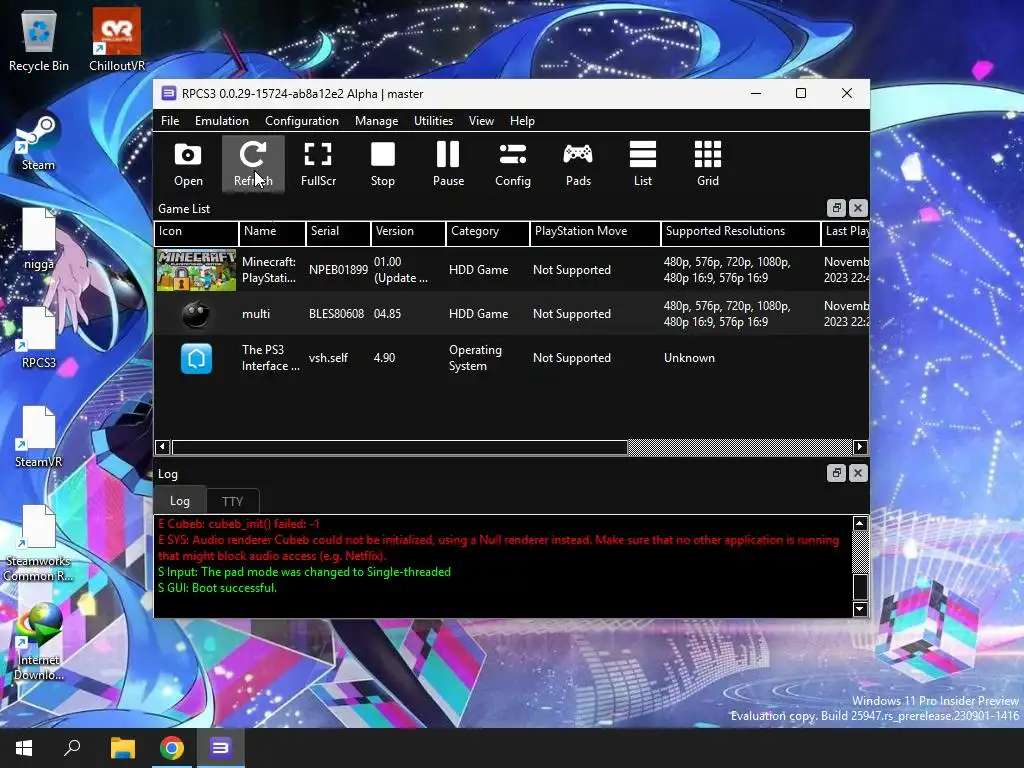Image resolution: width=1024 pixels, height=768 pixels.
Task: Sort by the Serial column header
Action: [x=338, y=232]
